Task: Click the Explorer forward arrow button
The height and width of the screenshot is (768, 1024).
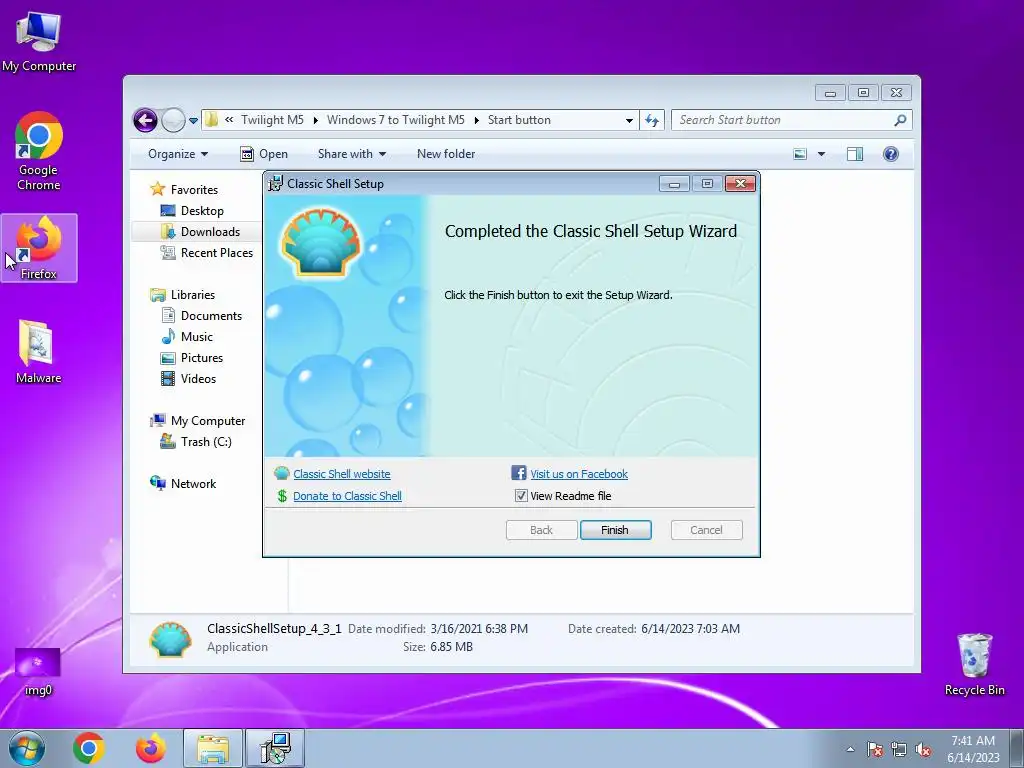Action: (x=173, y=120)
